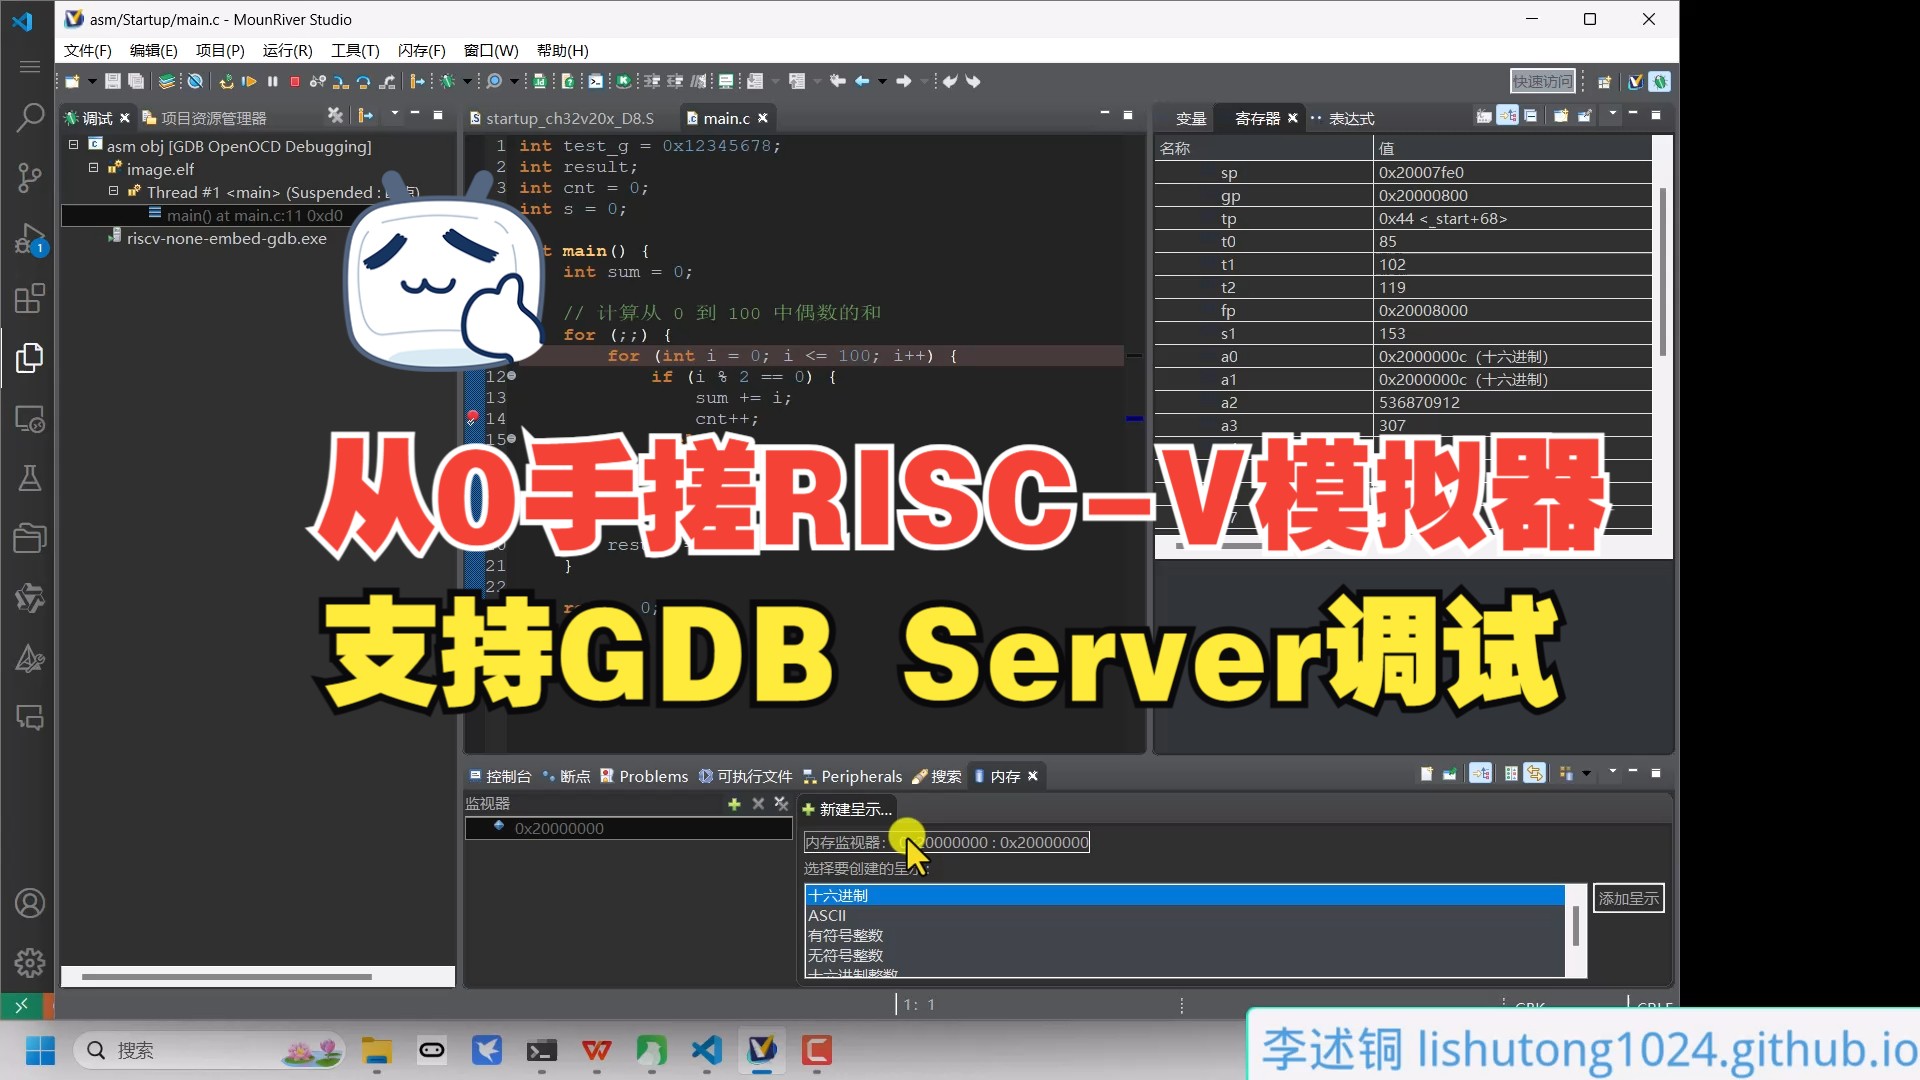Click the remove all memory monitors icon
1920x1080 pixels.
[781, 804]
